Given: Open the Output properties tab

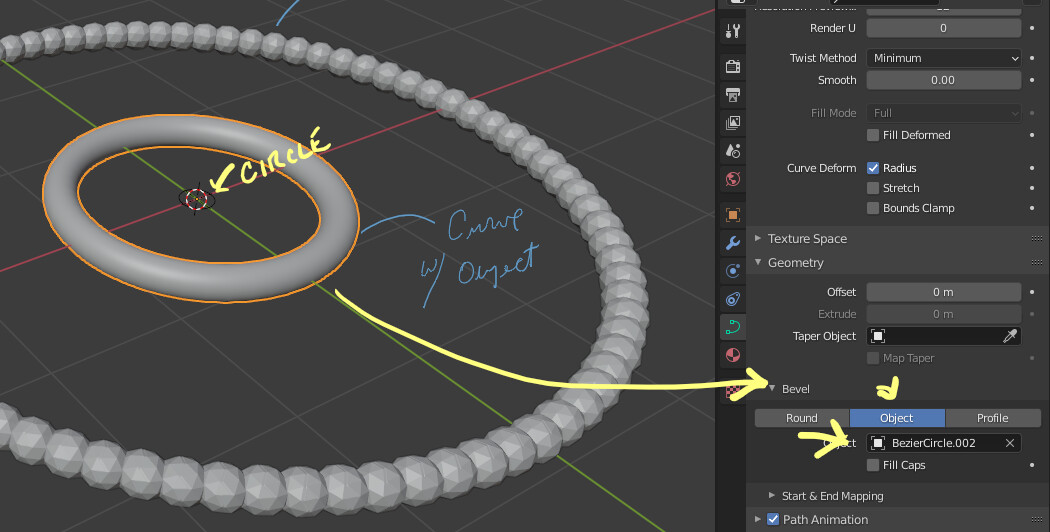Looking at the screenshot, I should [x=733, y=94].
